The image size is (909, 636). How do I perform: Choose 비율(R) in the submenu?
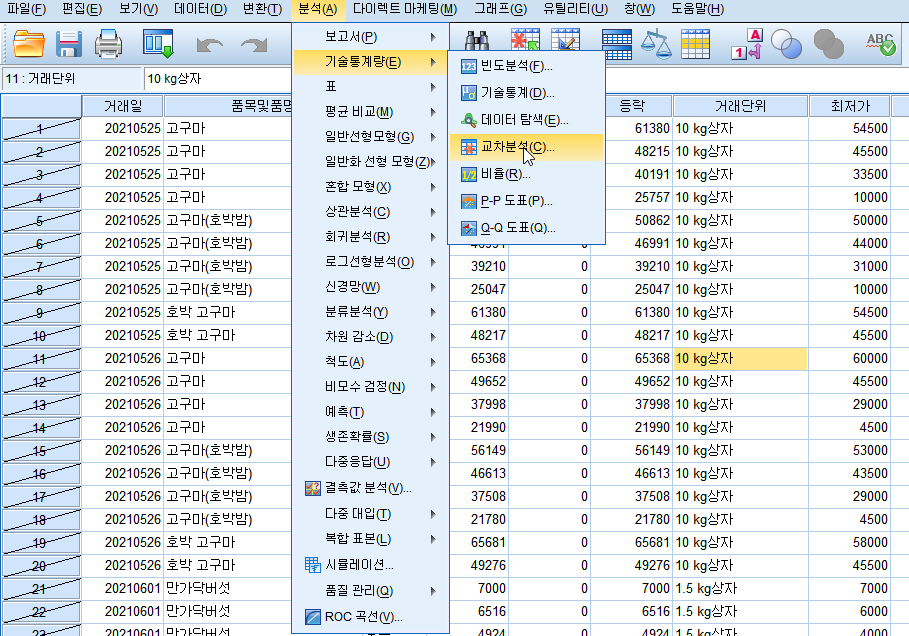526,174
